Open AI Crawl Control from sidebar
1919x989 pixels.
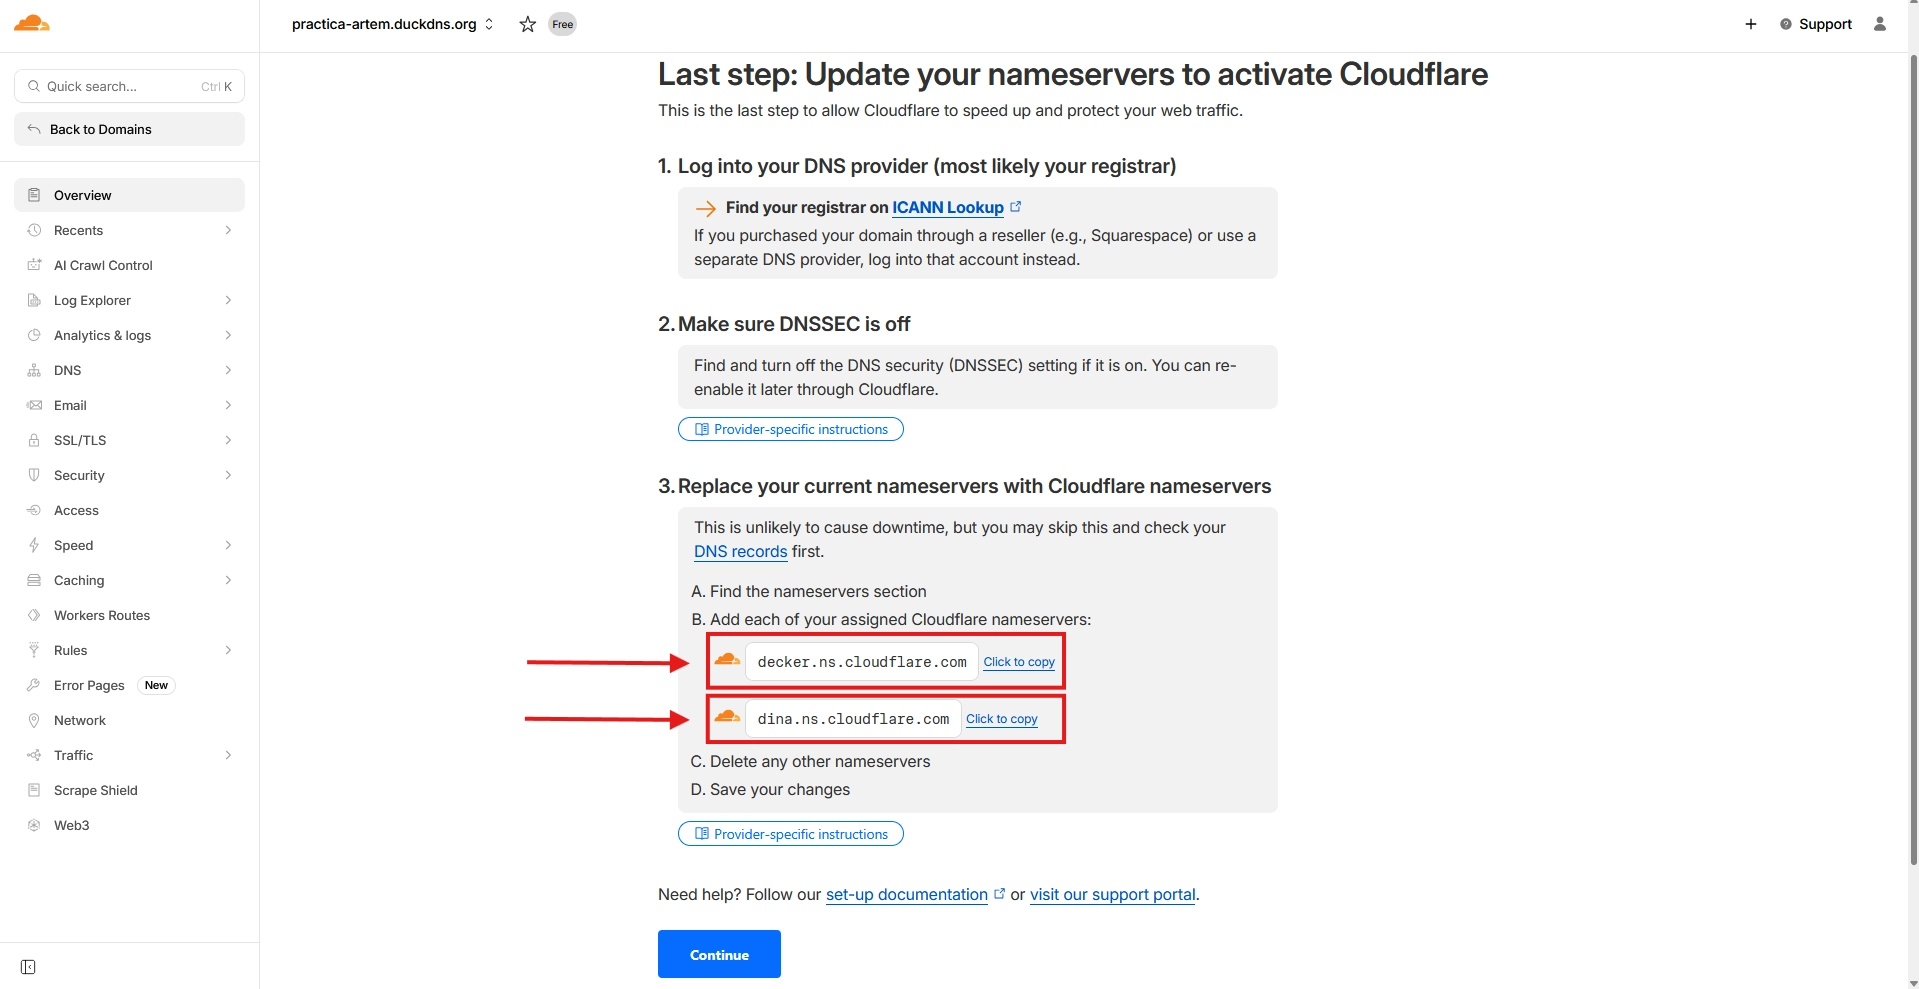tap(103, 265)
